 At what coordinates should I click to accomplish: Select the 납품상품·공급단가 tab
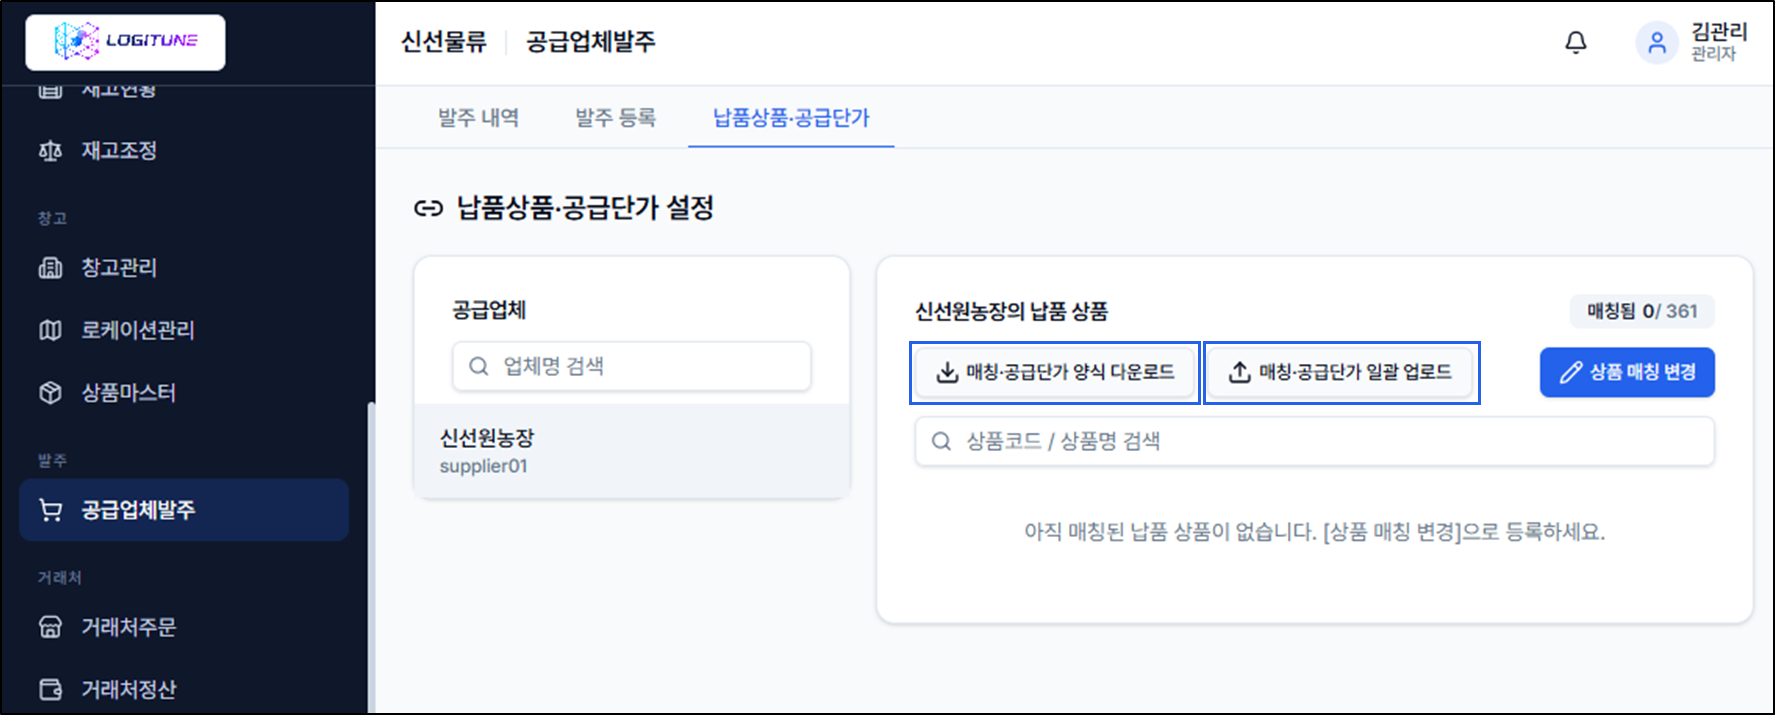[791, 118]
